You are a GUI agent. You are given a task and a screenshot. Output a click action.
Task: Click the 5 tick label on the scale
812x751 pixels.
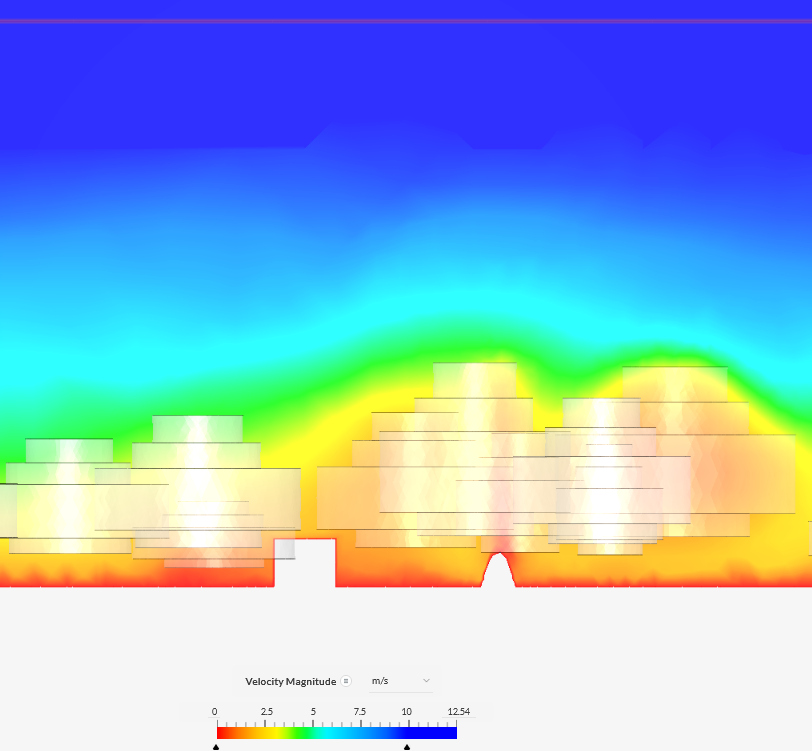(313, 711)
